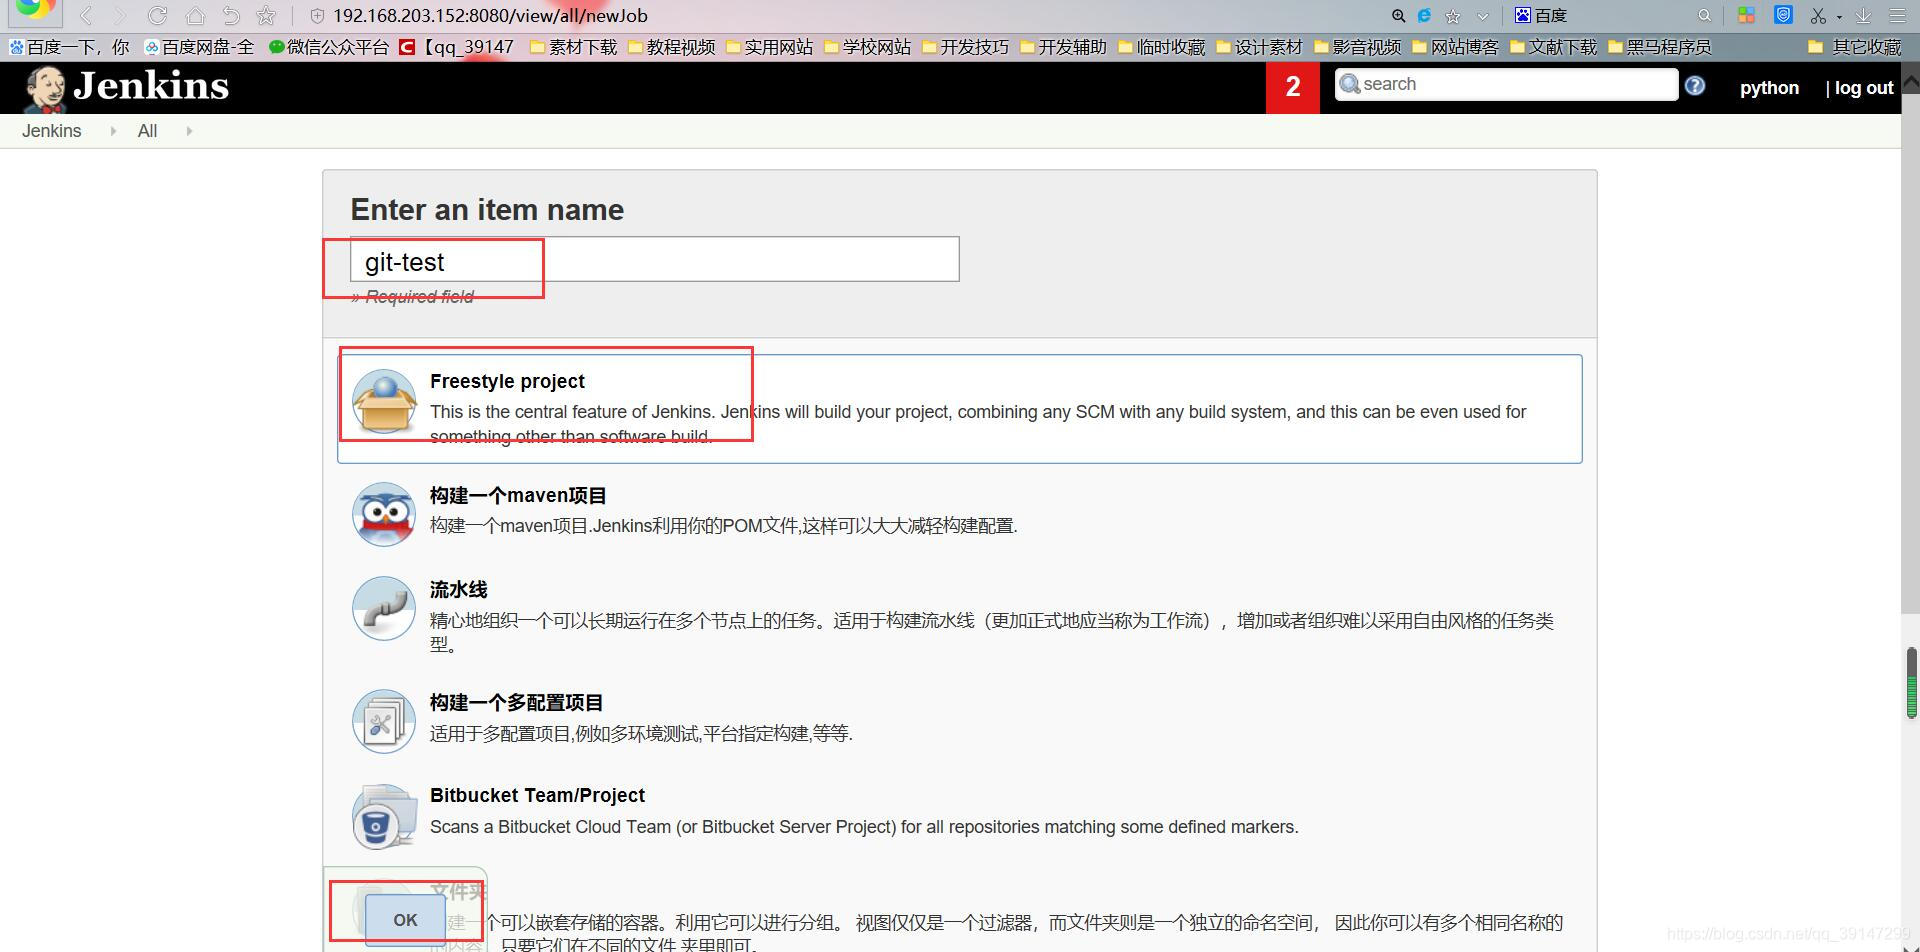Click the search magnifier in Baidu box

tap(1704, 16)
